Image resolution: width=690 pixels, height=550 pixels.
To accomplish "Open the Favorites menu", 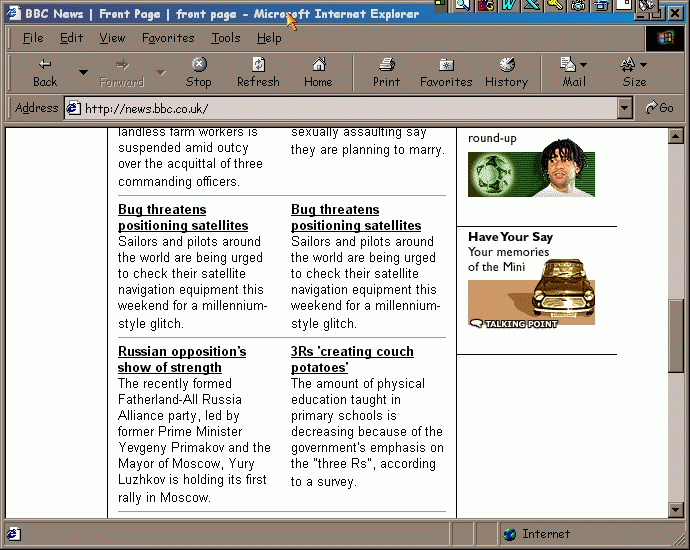I will [168, 38].
